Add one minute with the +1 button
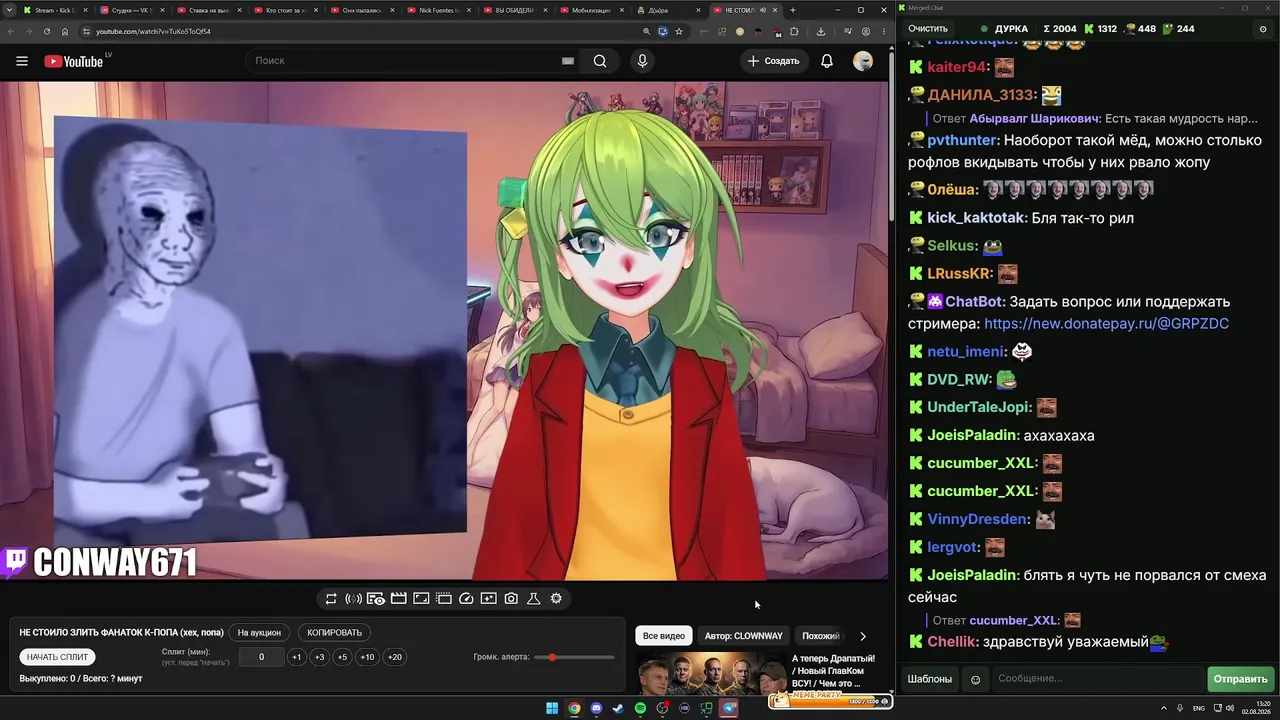This screenshot has width=1280, height=720. (x=296, y=657)
